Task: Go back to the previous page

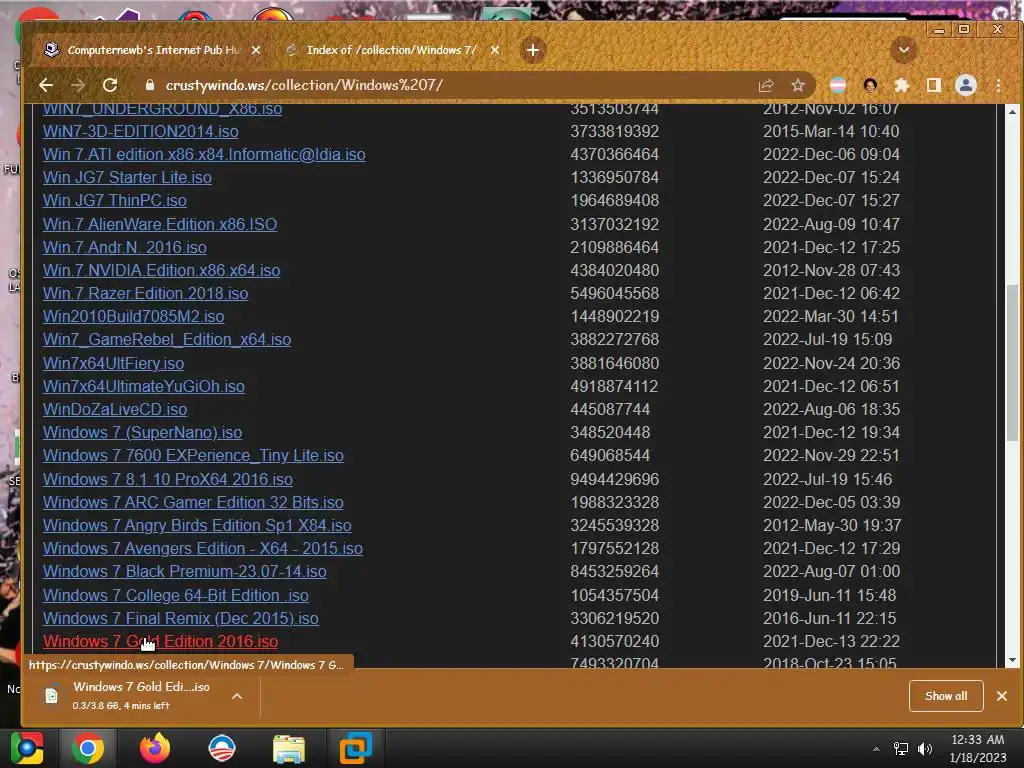Action: pyautogui.click(x=46, y=85)
